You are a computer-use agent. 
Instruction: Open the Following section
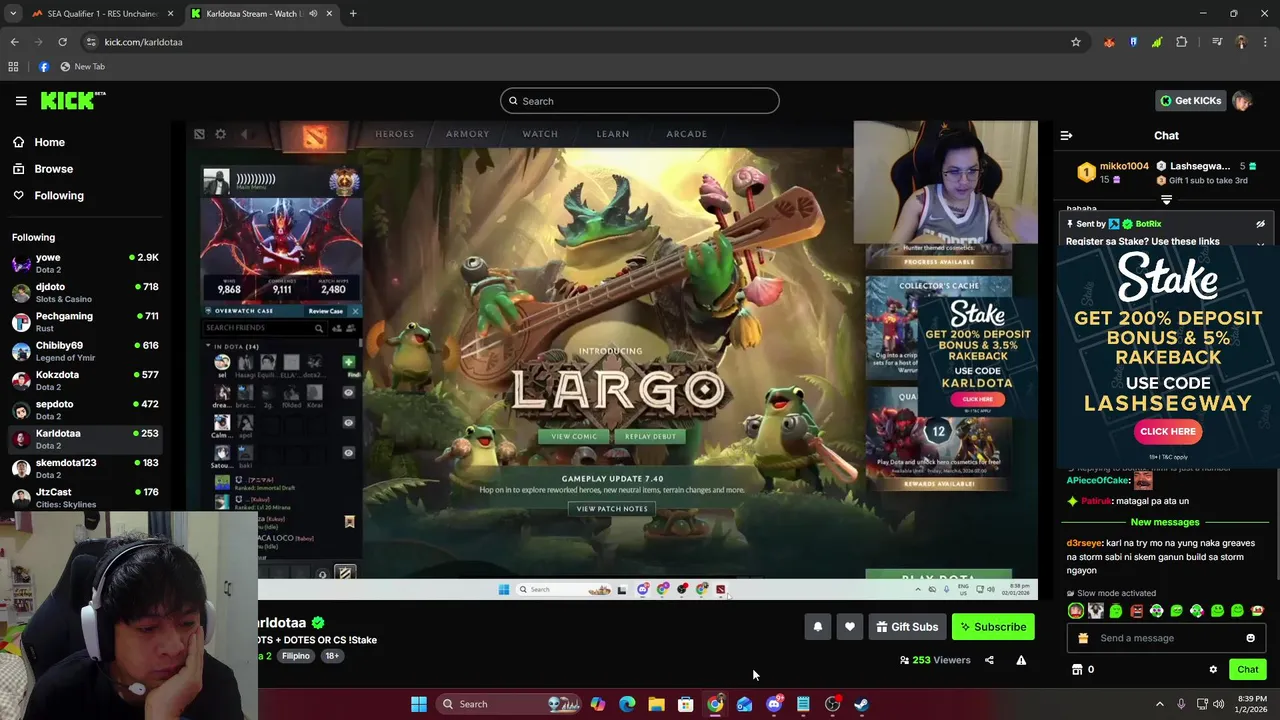click(x=59, y=196)
